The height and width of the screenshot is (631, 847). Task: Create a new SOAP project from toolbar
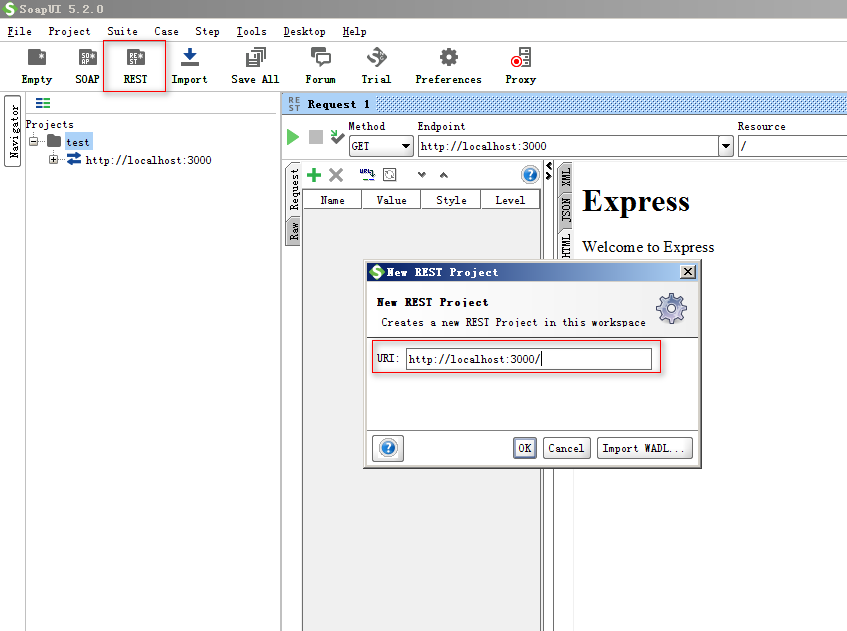[x=87, y=66]
